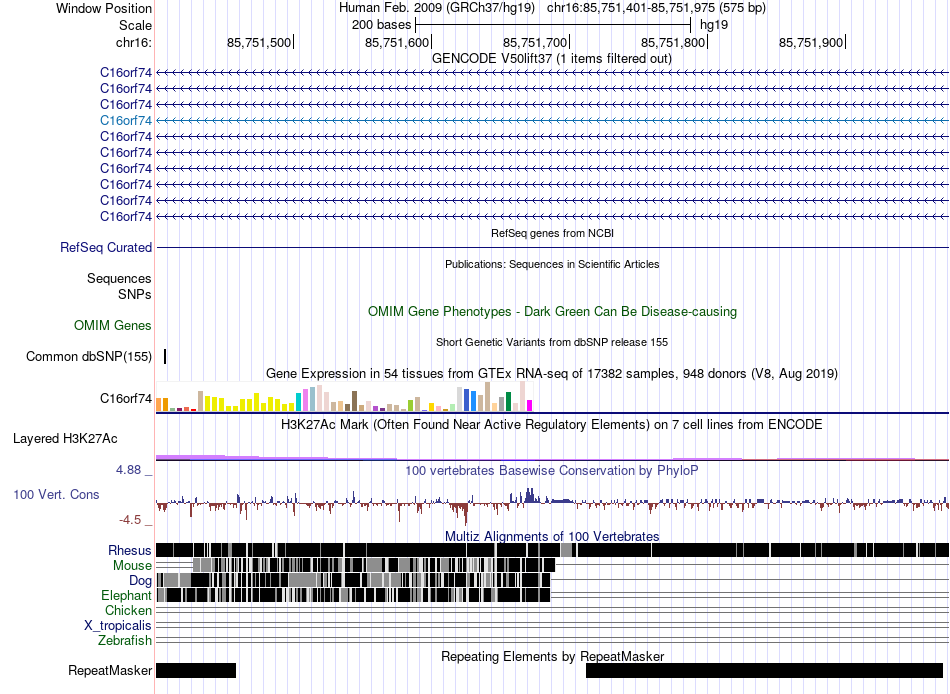Screen dimensions: 950x694
Task: Click the light-blue C16orf74 transcript line
Action: tap(553, 121)
